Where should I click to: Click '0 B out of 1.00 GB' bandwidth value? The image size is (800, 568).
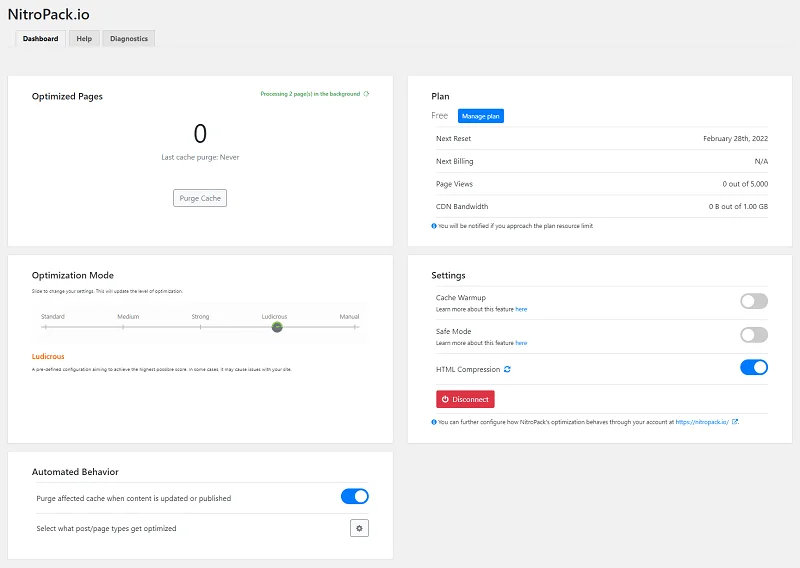[738, 206]
